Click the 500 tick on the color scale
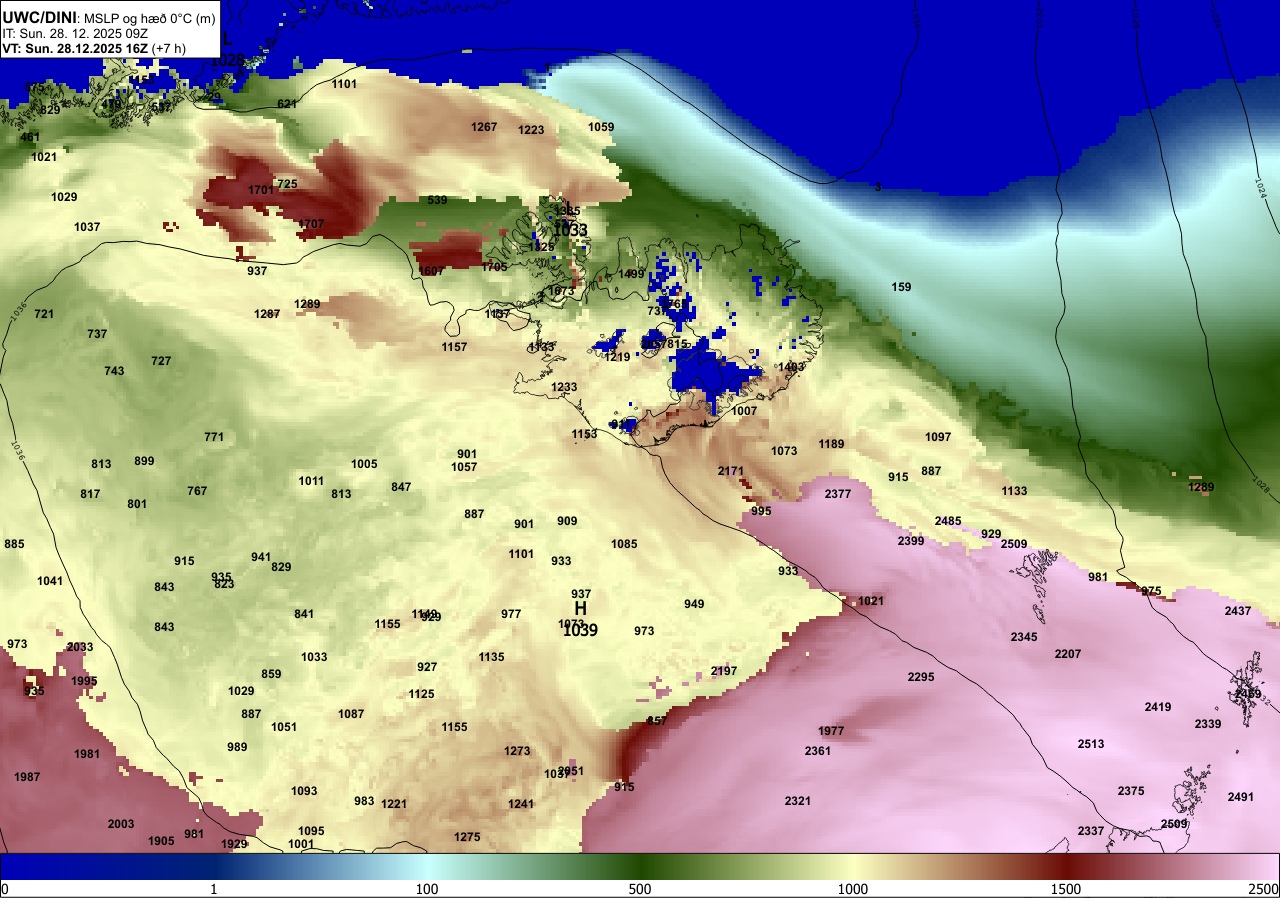This screenshot has height=898, width=1280. click(640, 889)
